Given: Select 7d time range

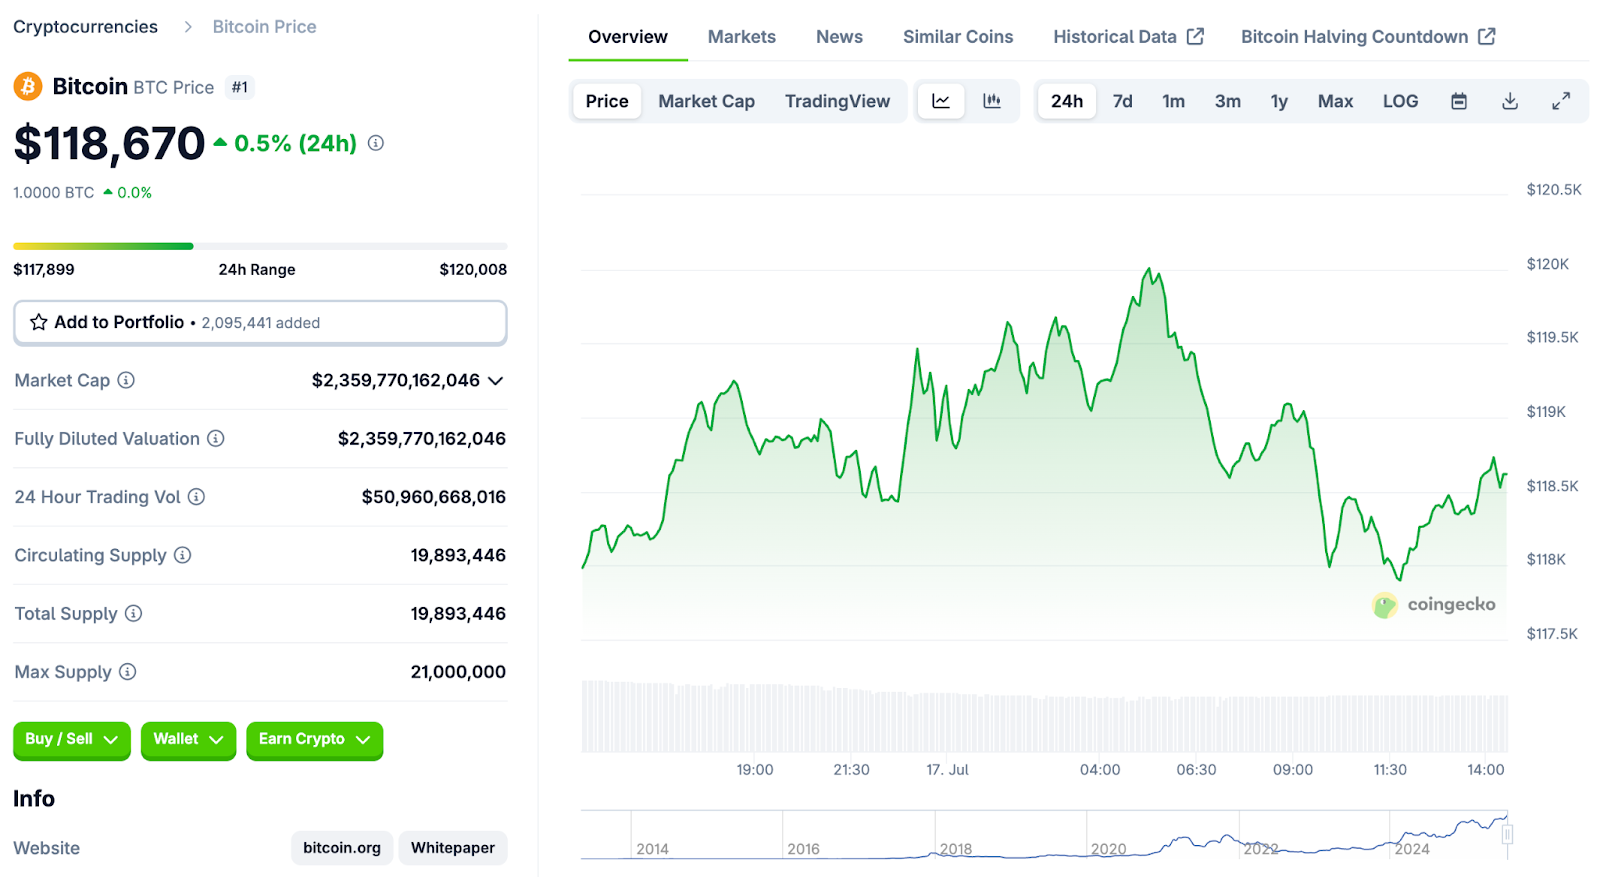Looking at the screenshot, I should click(x=1123, y=101).
